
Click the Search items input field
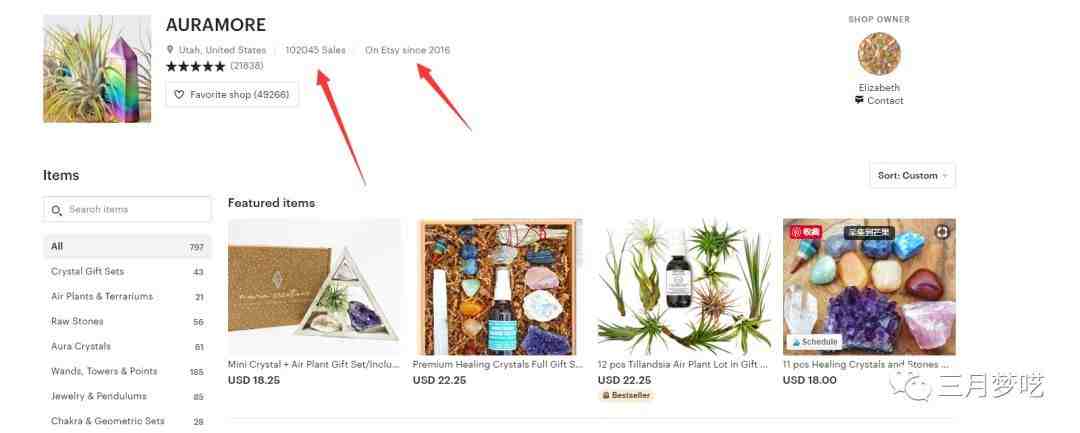[x=127, y=209]
